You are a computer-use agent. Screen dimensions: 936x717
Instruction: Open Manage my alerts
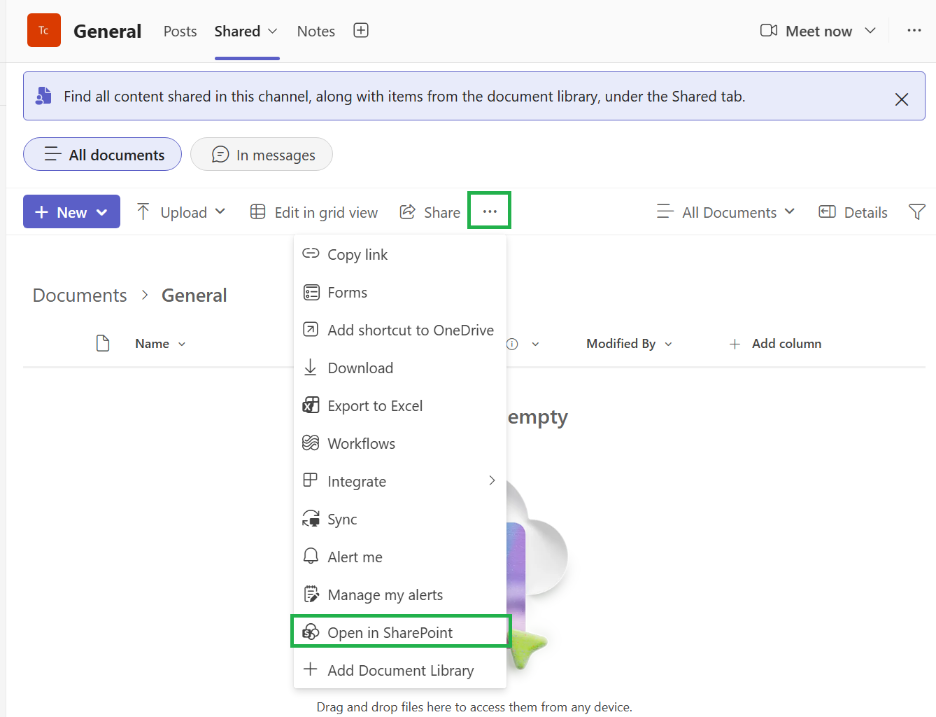(x=400, y=595)
